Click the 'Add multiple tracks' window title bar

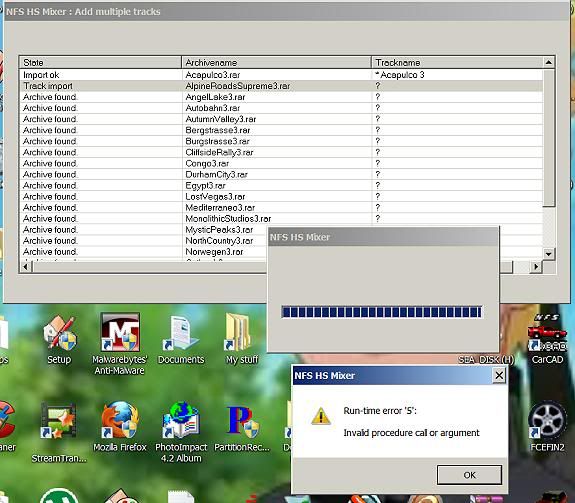click(286, 12)
